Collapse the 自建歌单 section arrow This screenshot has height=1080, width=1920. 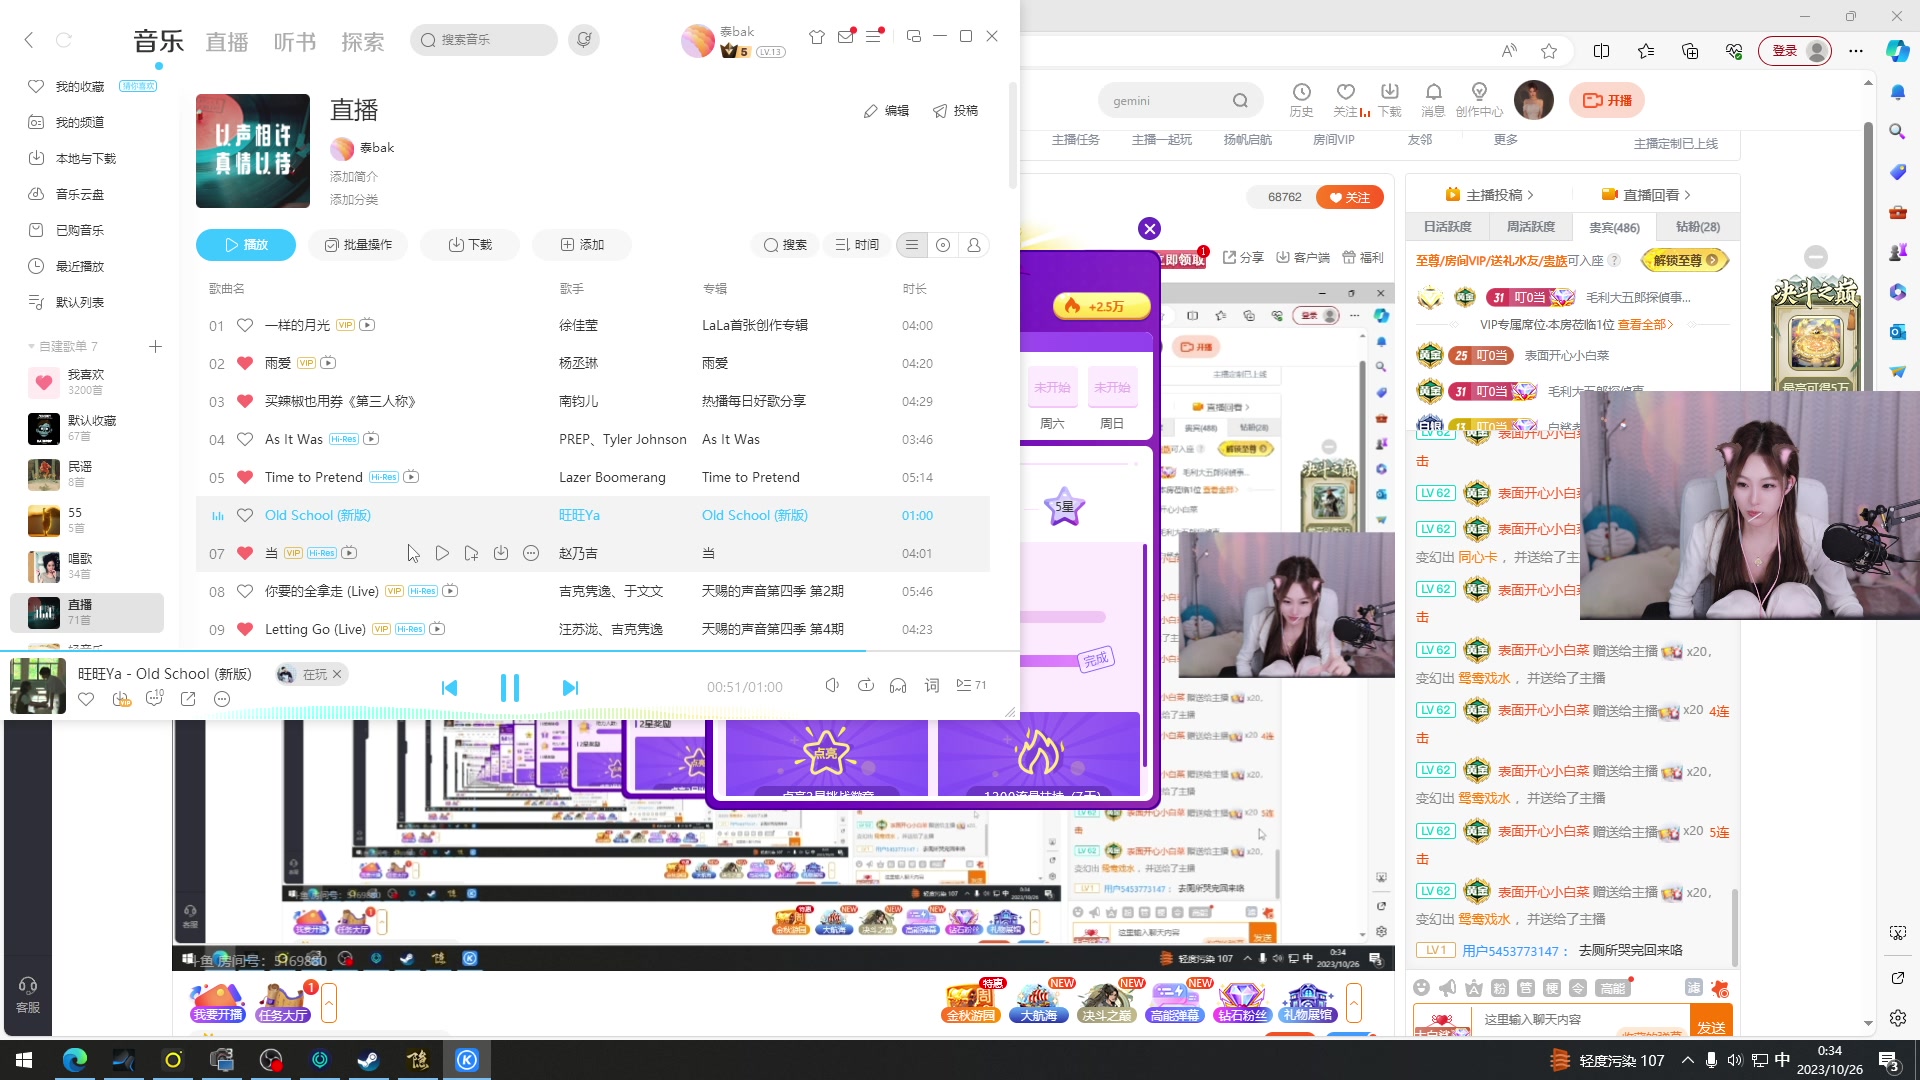pos(31,347)
